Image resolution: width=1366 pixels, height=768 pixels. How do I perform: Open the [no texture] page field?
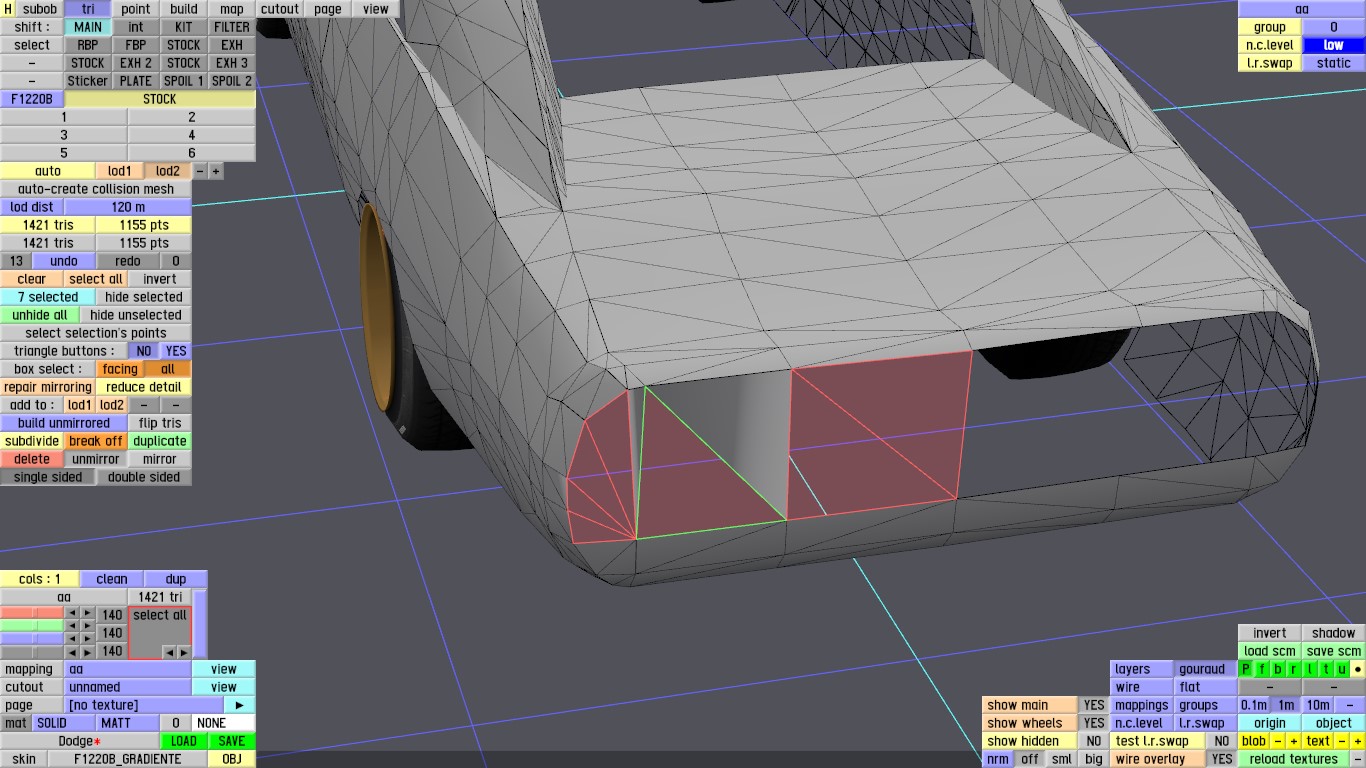[144, 705]
